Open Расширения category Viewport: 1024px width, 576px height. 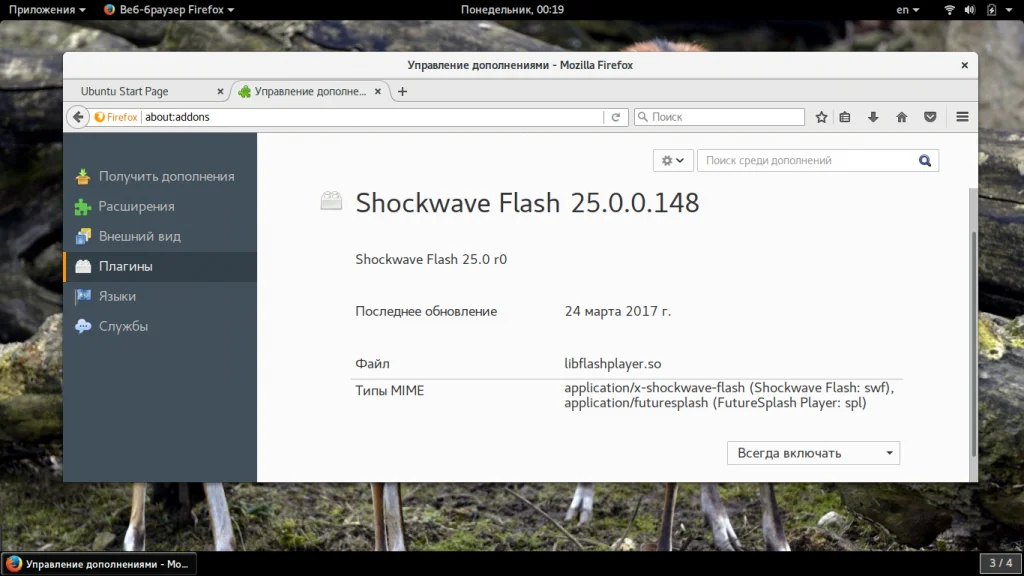pyautogui.click(x=160, y=206)
